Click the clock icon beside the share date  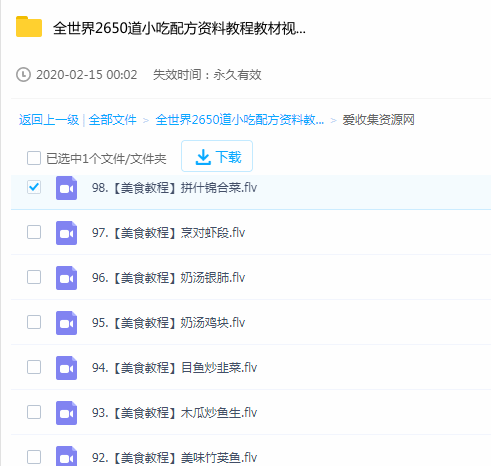pyautogui.click(x=23, y=75)
